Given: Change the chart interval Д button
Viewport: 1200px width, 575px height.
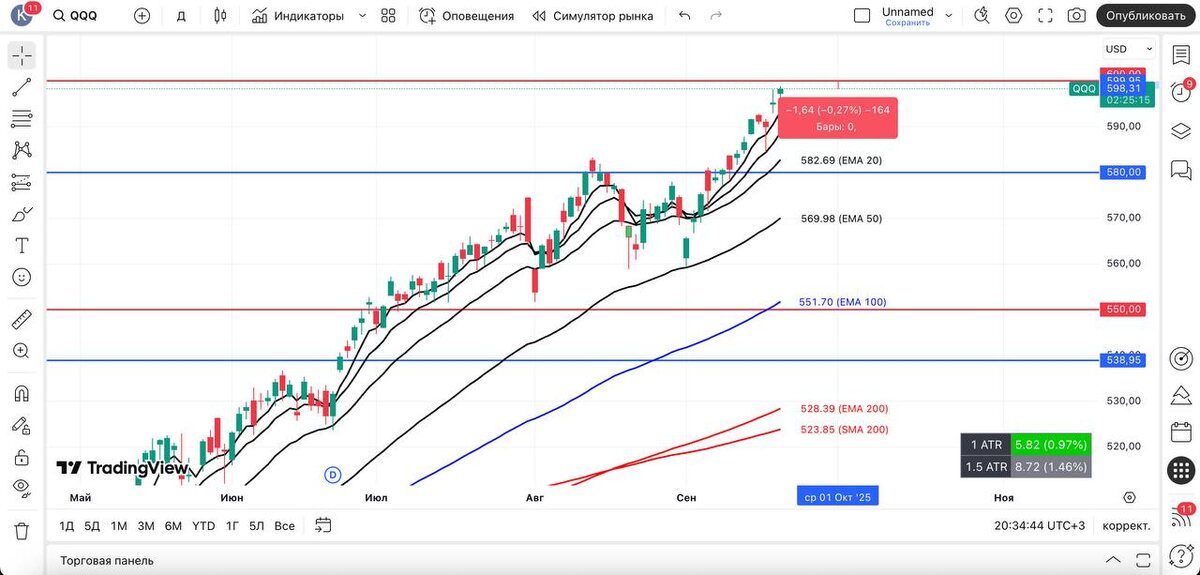Looking at the screenshot, I should (181, 16).
